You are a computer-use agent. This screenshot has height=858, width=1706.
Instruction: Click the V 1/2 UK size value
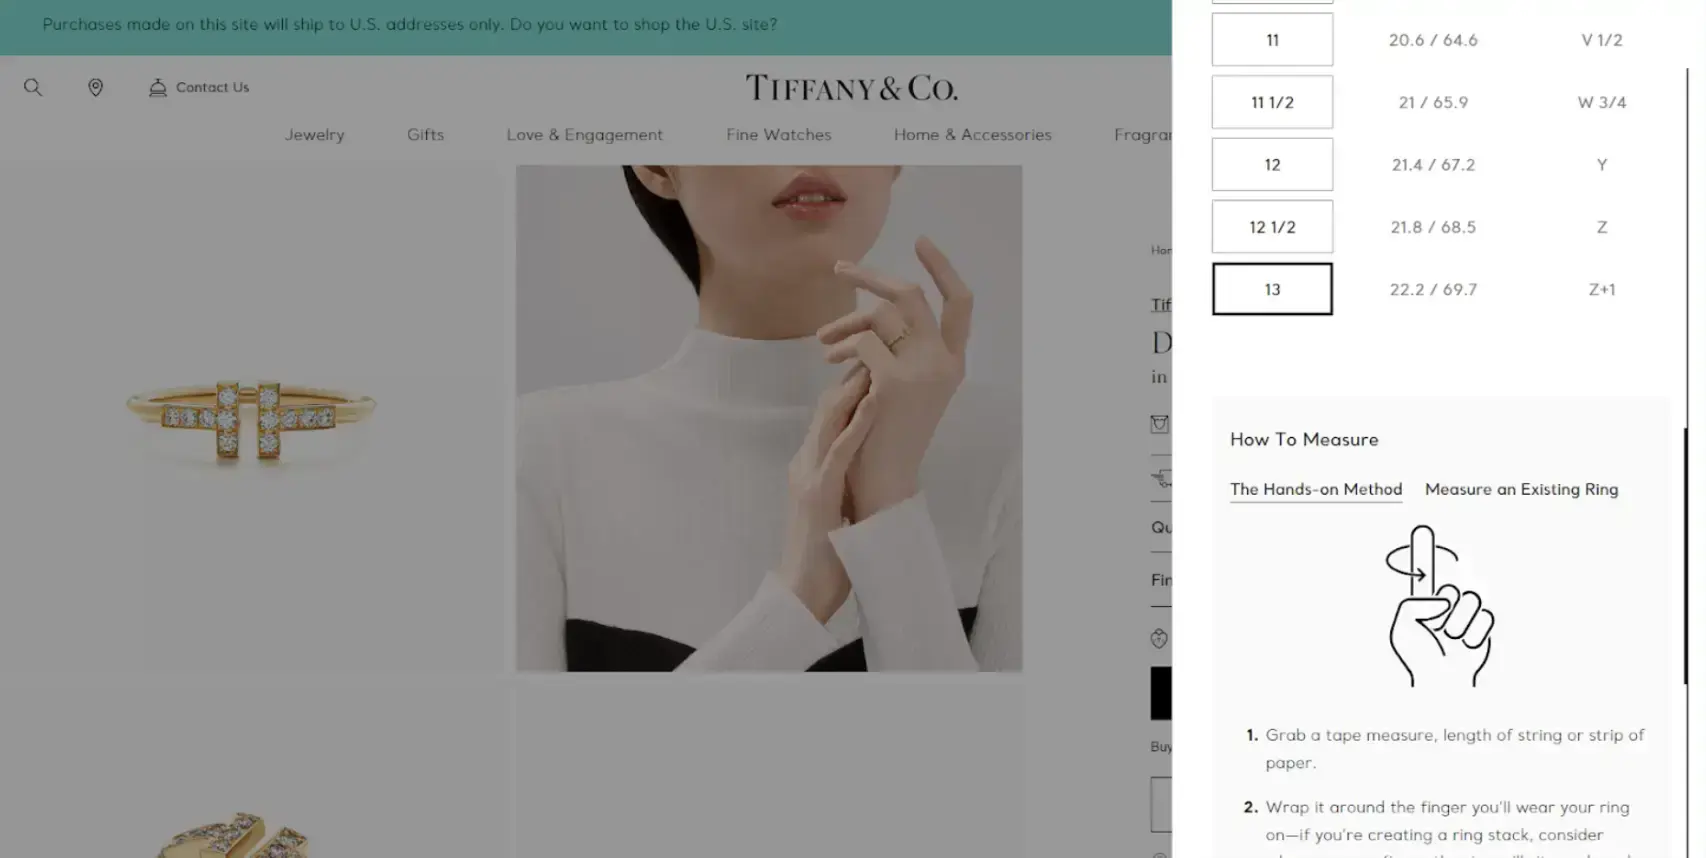pos(1602,40)
